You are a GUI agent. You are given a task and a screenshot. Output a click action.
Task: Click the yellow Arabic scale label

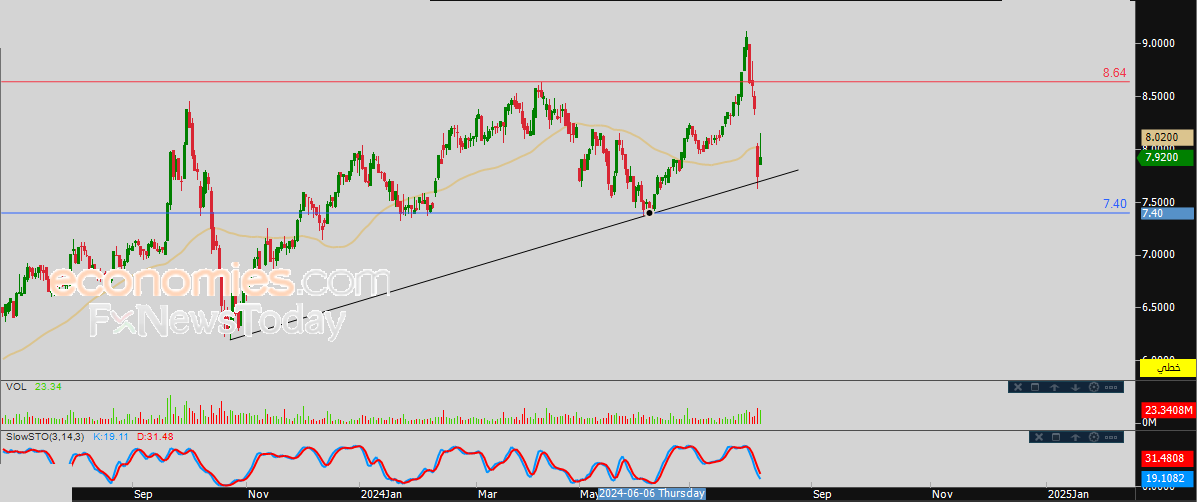1167,368
